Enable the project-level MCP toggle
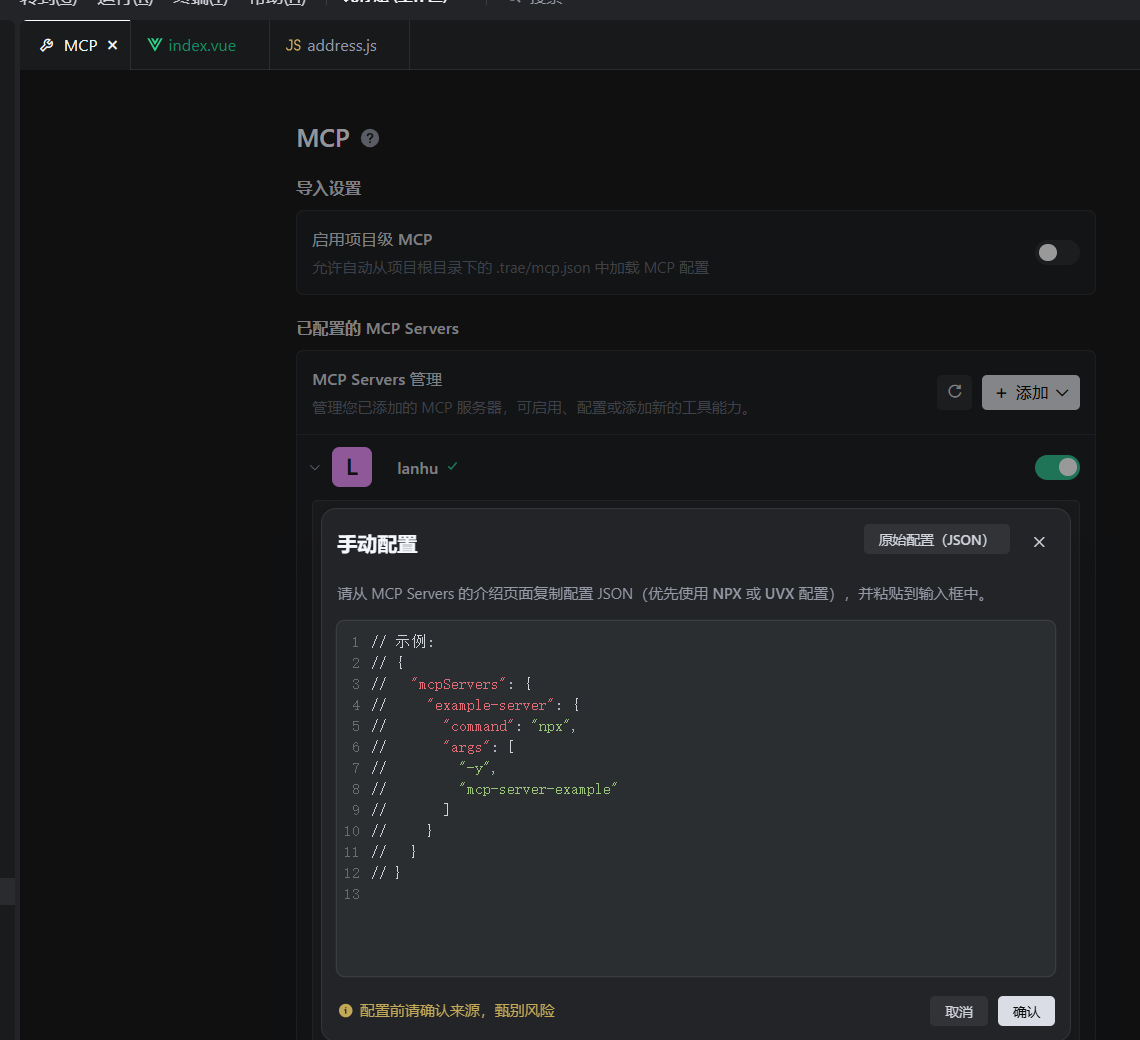Screen dimensions: 1140x1040 click(1056, 252)
